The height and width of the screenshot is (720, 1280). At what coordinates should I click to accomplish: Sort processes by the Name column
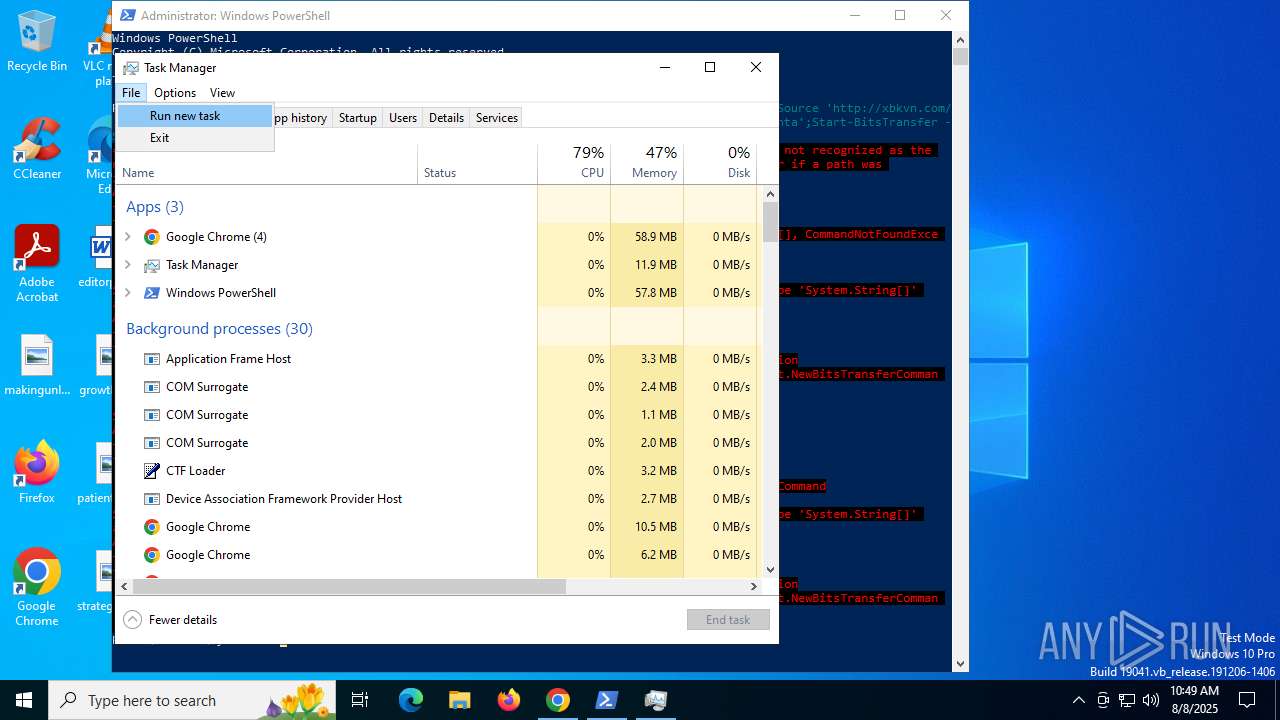267,164
